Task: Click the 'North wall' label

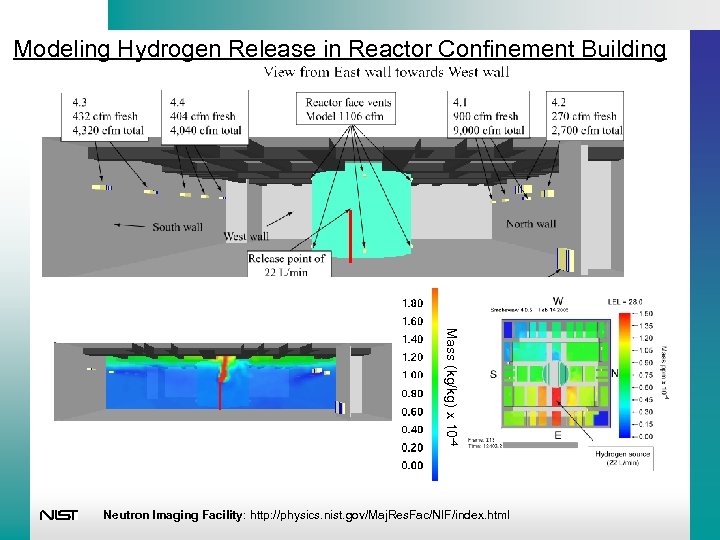Action: pyautogui.click(x=531, y=224)
